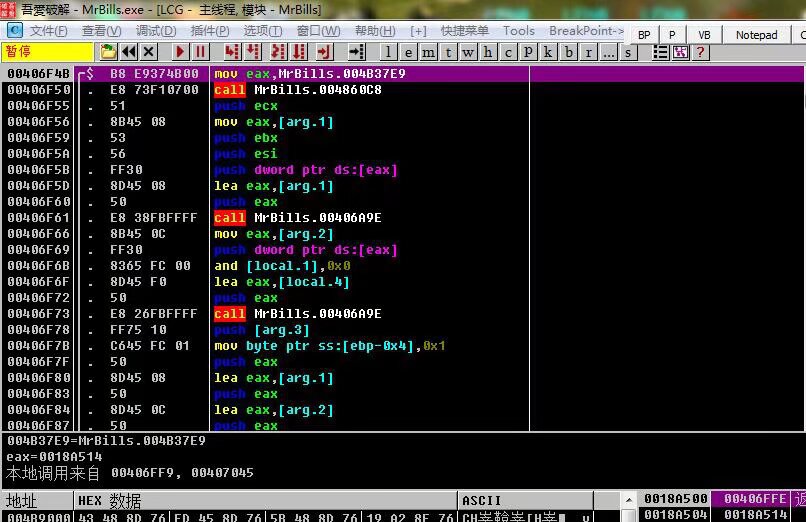Image resolution: width=806 pixels, height=522 pixels.
Task: Click the Notepad button
Action: tap(756, 35)
